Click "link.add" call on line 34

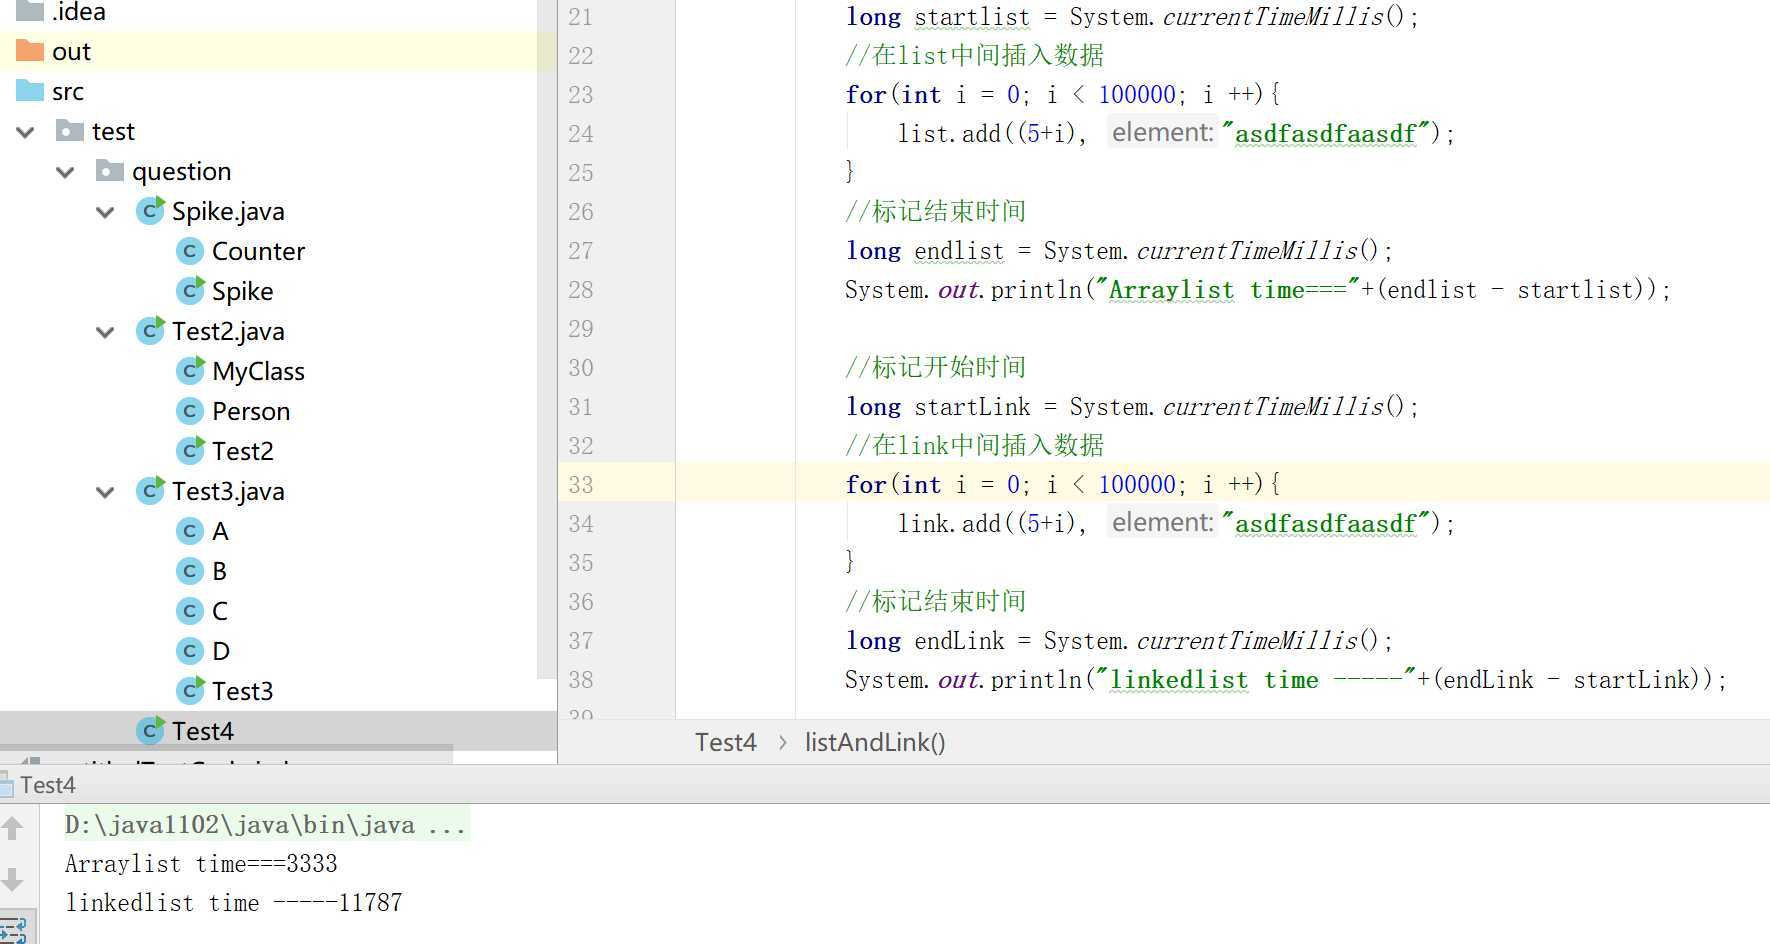(x=949, y=524)
